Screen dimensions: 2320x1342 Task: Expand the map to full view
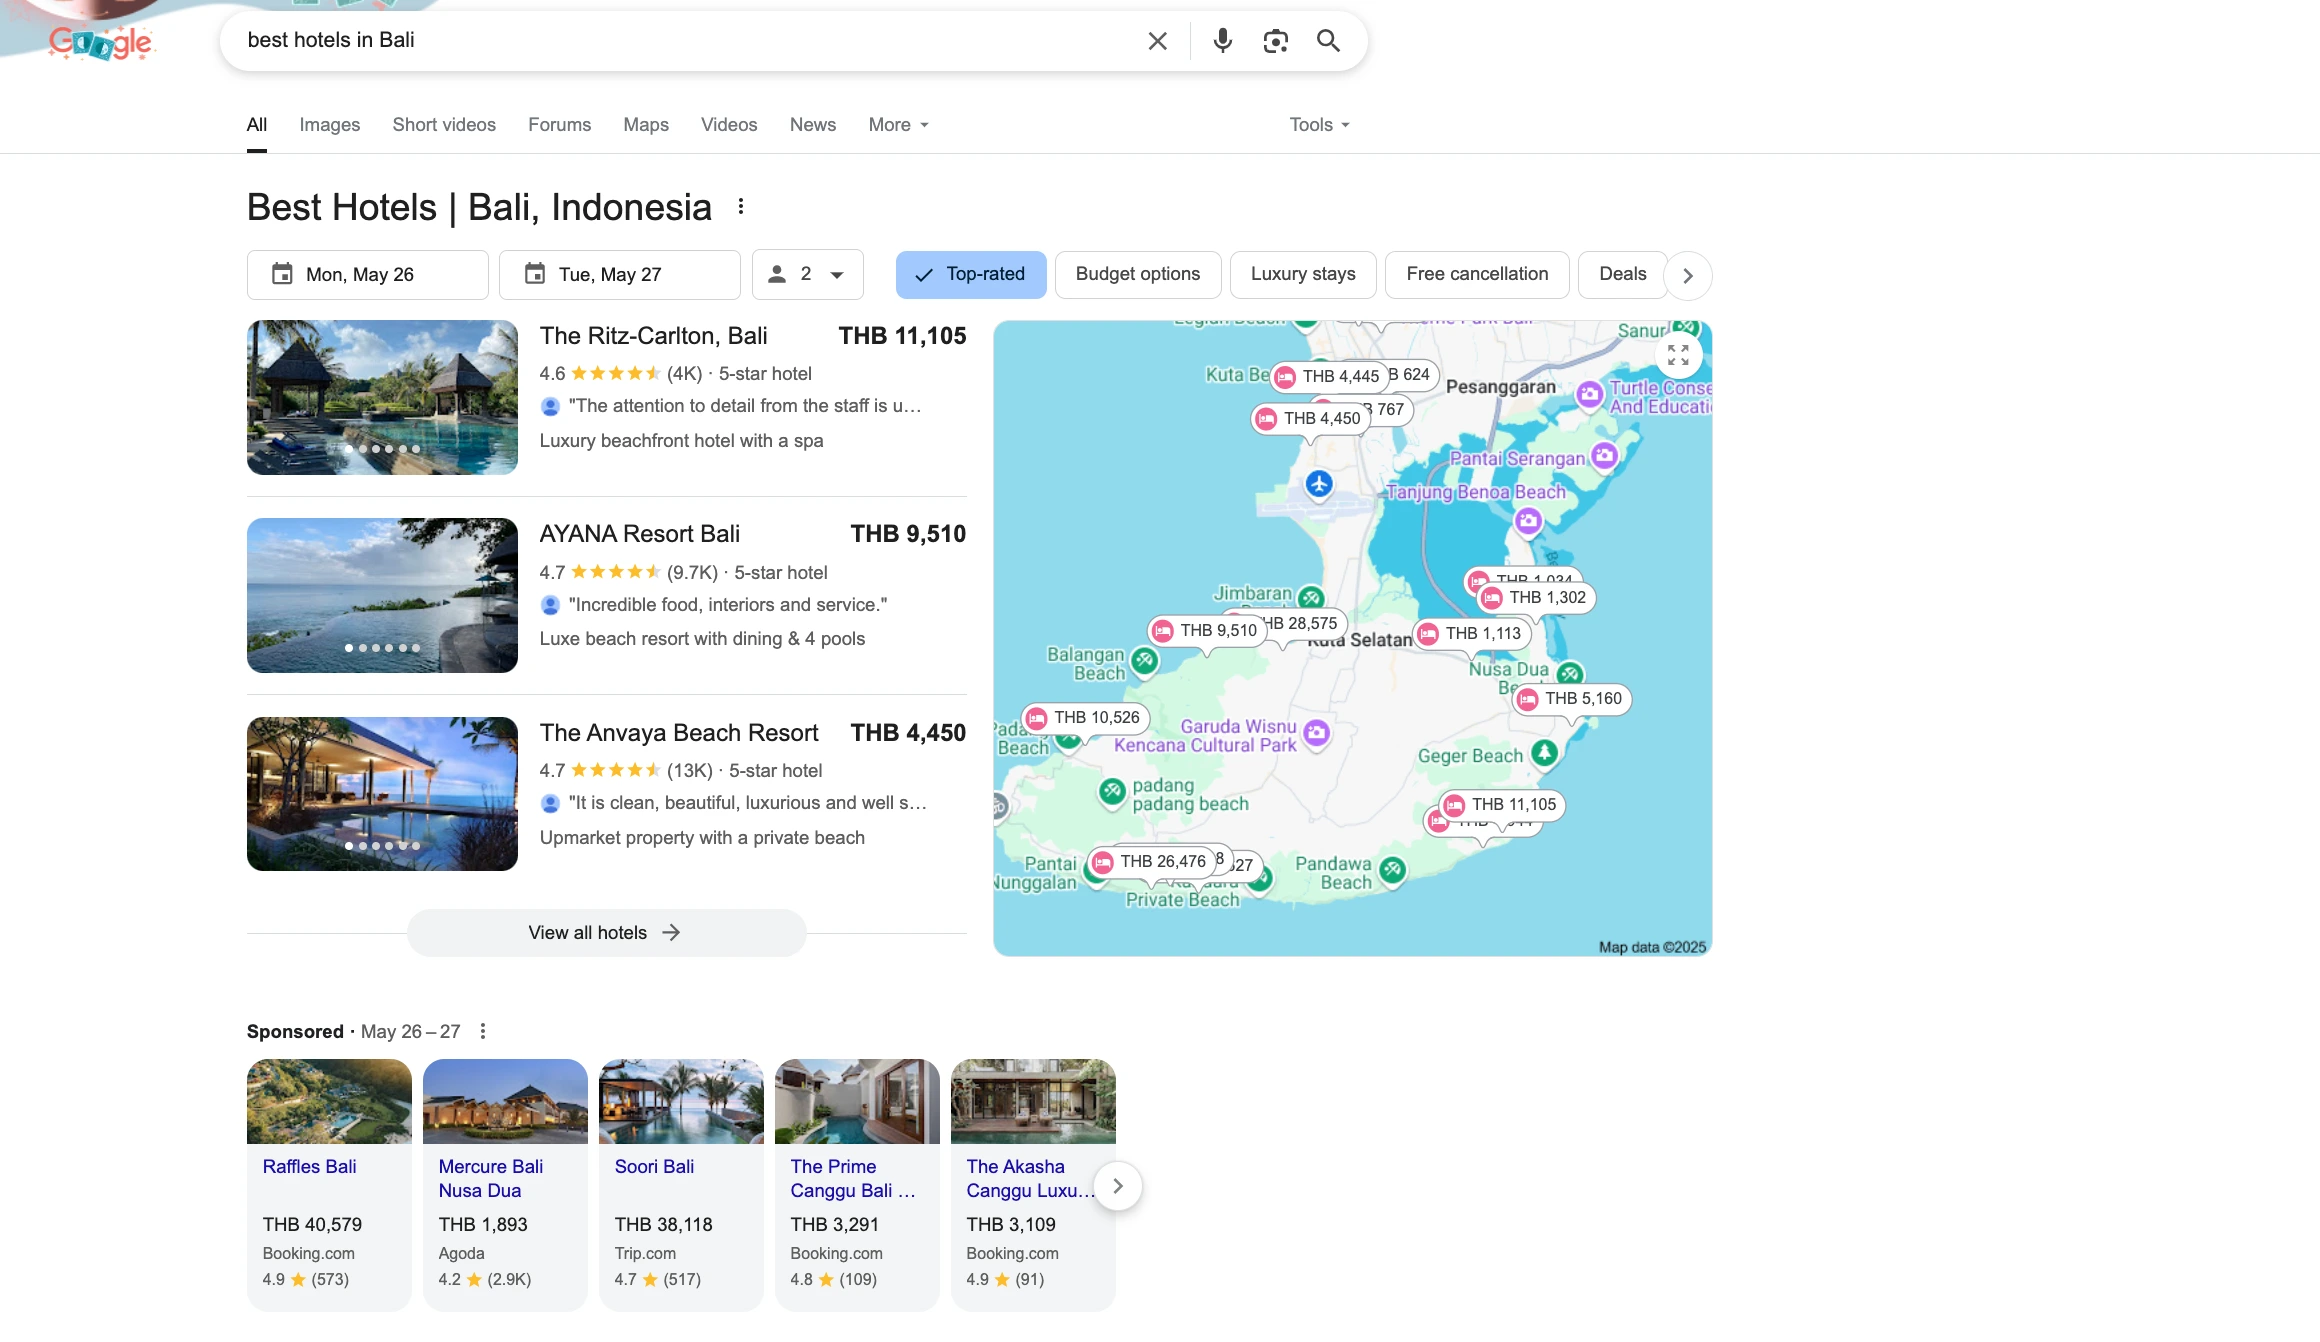point(1678,355)
